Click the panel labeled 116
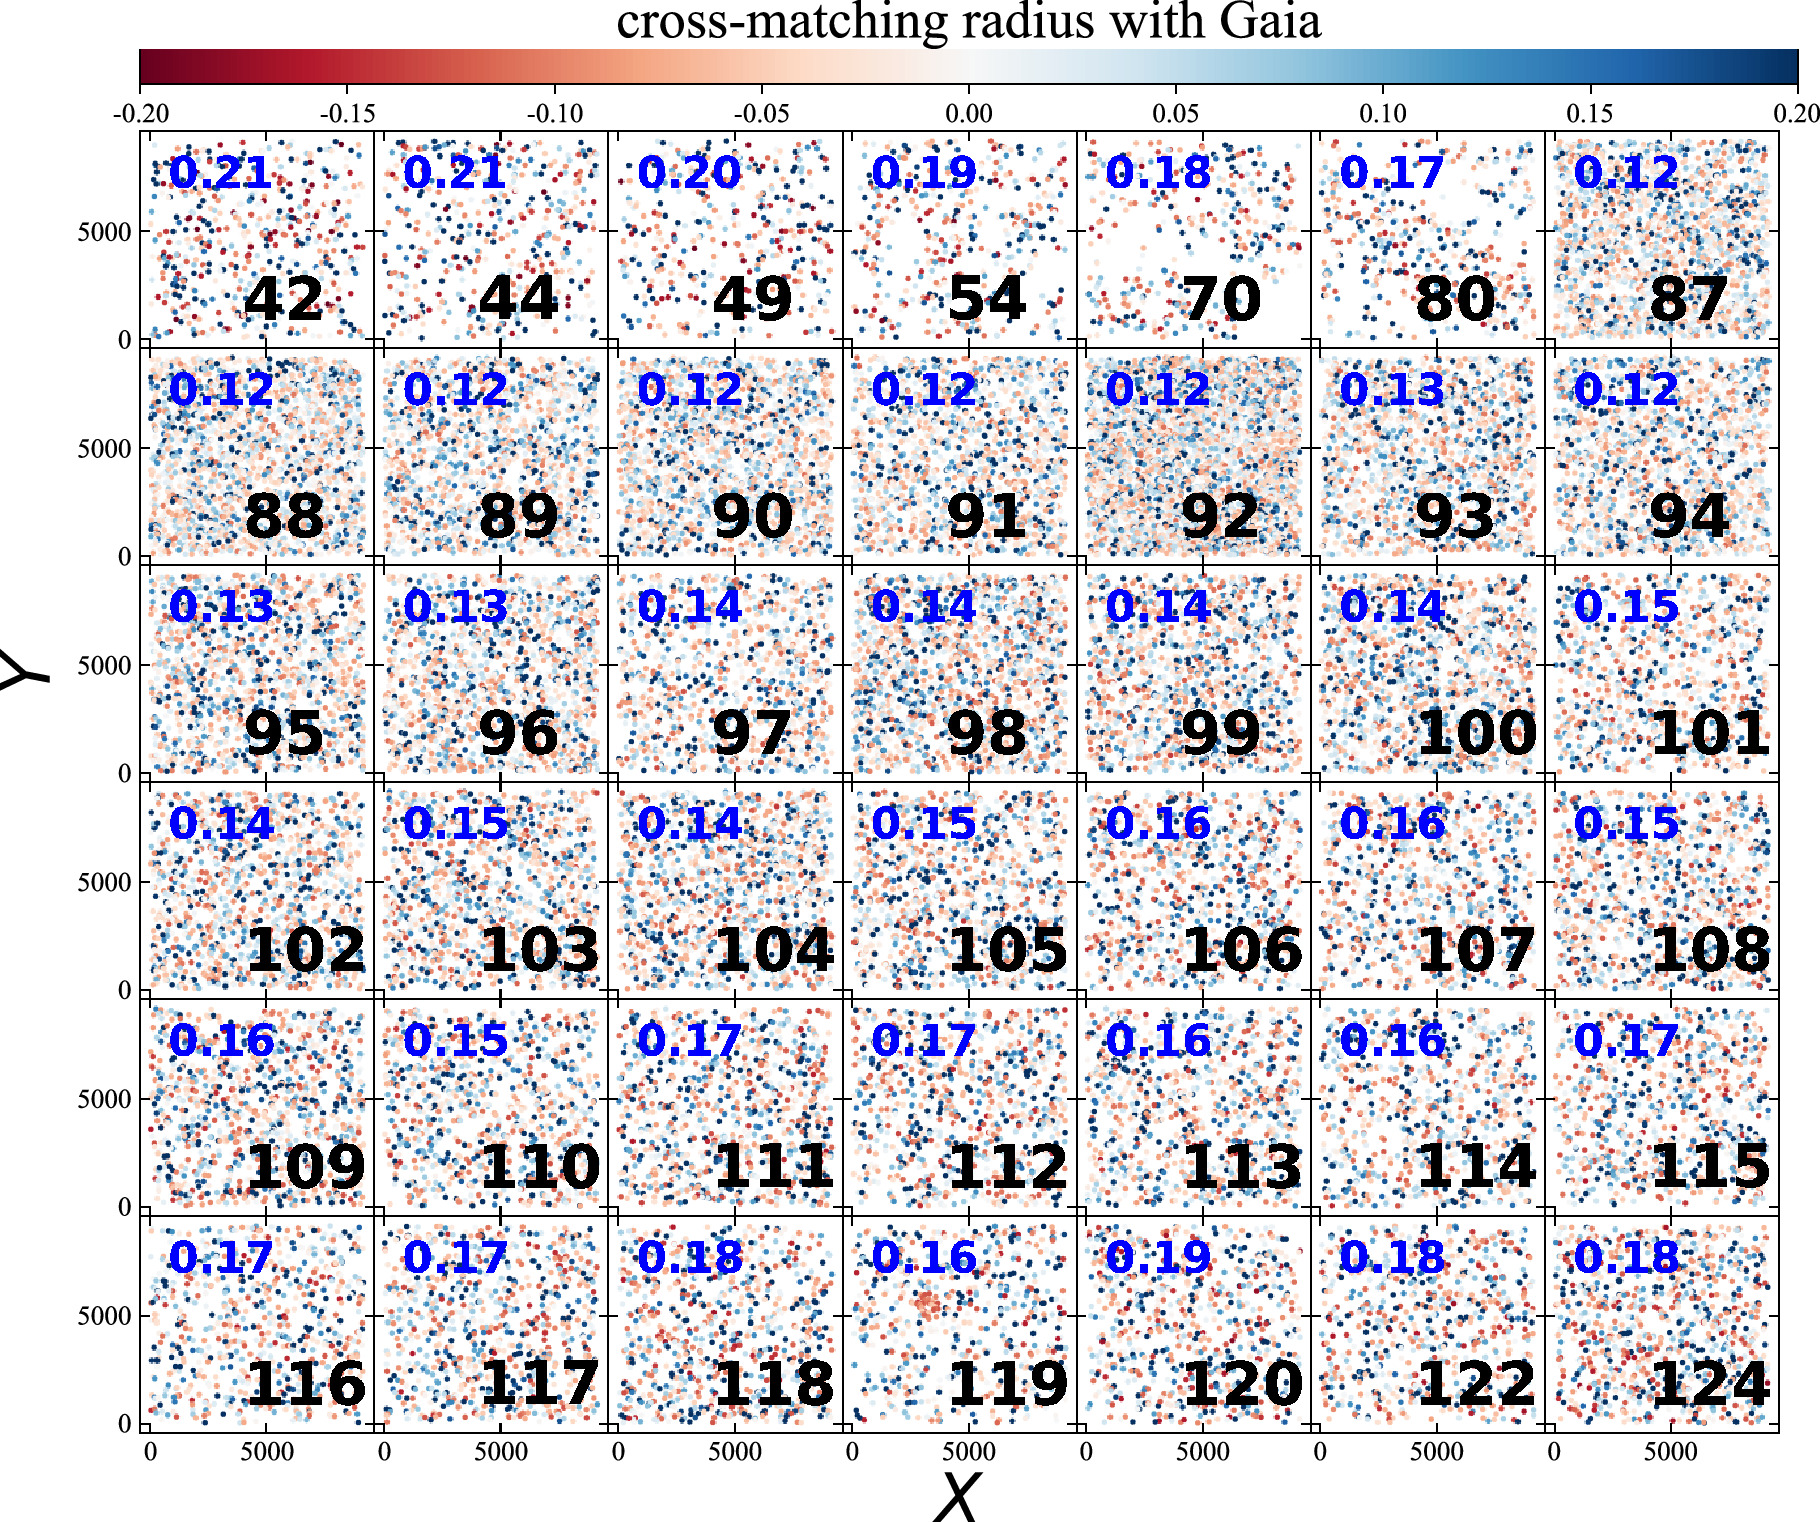The height and width of the screenshot is (1522, 1820). tap(257, 1324)
